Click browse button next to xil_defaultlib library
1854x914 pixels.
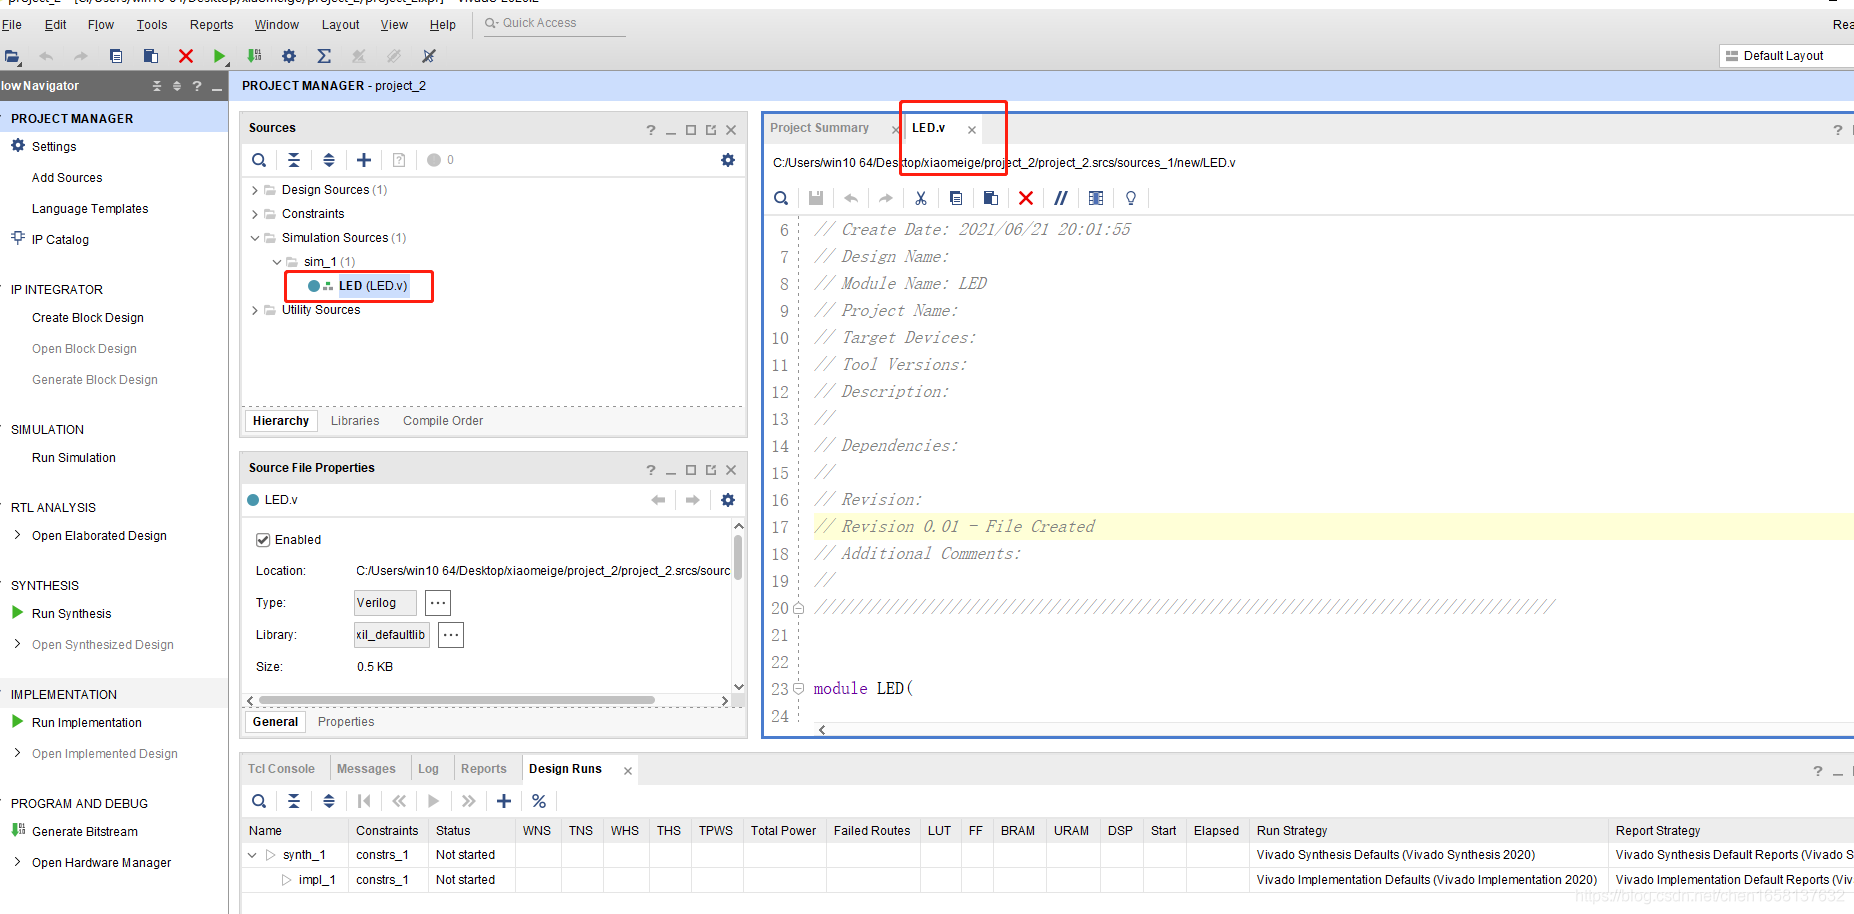tap(451, 635)
